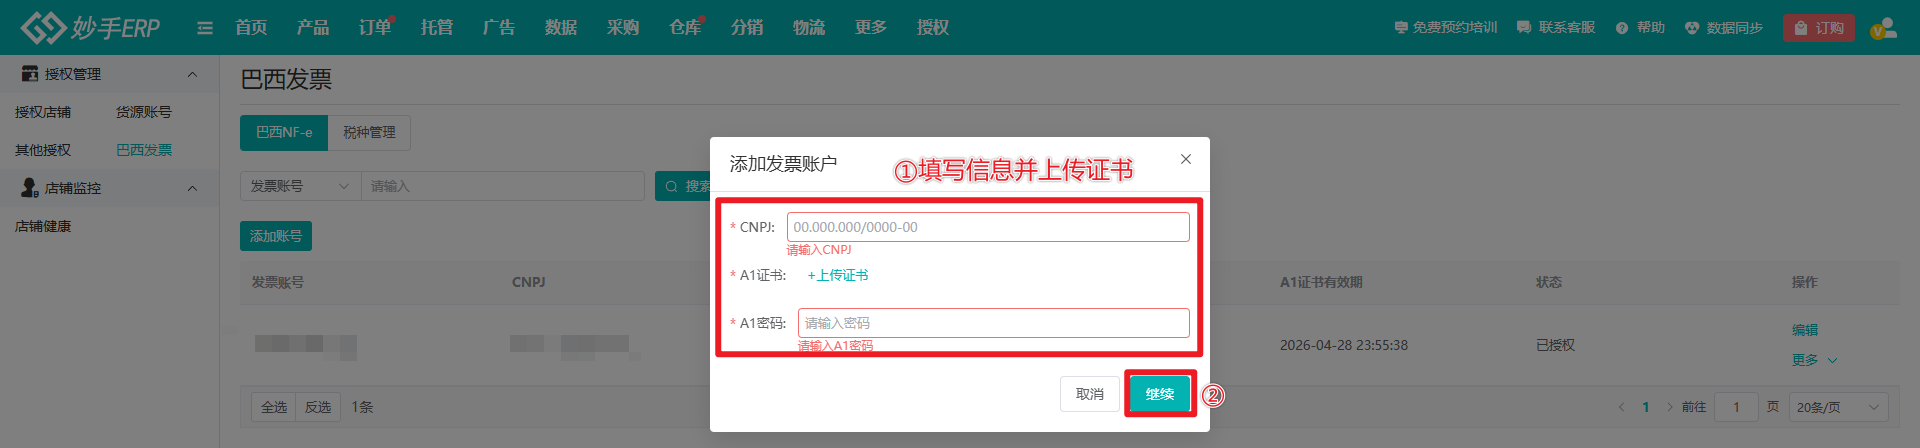Open the 物流 menu
This screenshot has height=448, width=1920.
(809, 27)
